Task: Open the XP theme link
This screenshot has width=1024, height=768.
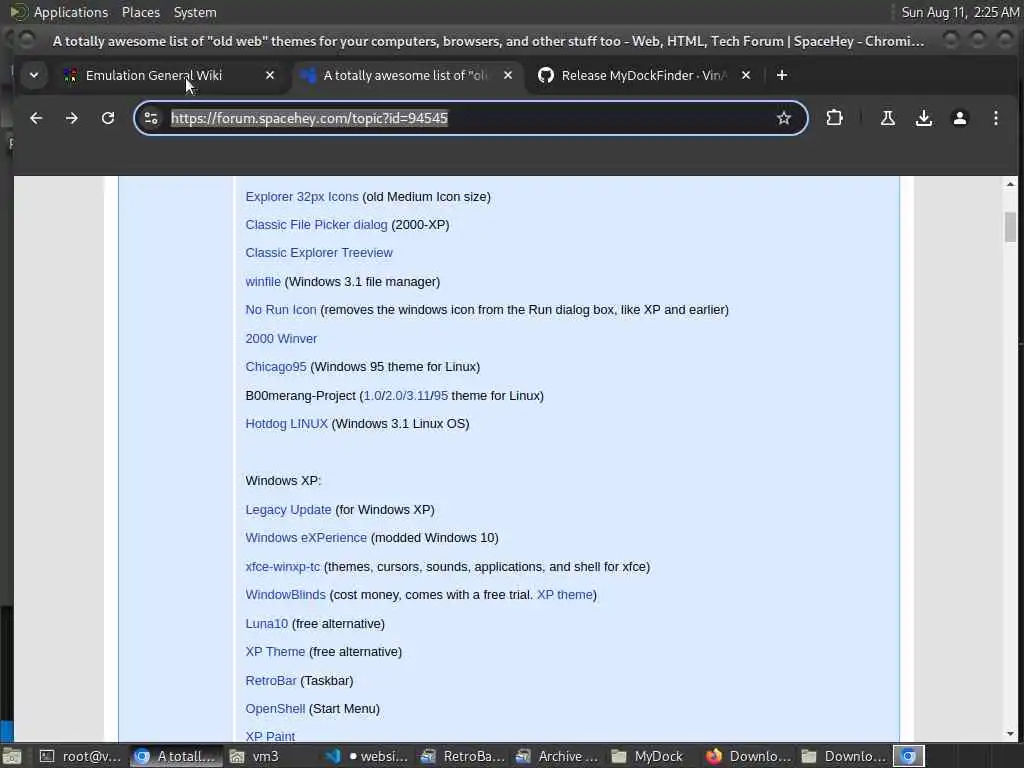Action: tap(565, 595)
